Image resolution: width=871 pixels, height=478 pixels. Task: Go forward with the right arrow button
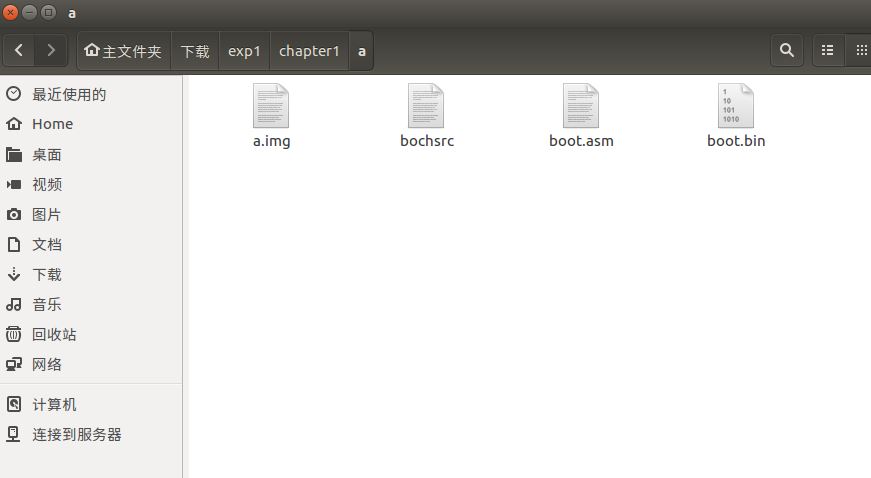pos(51,51)
